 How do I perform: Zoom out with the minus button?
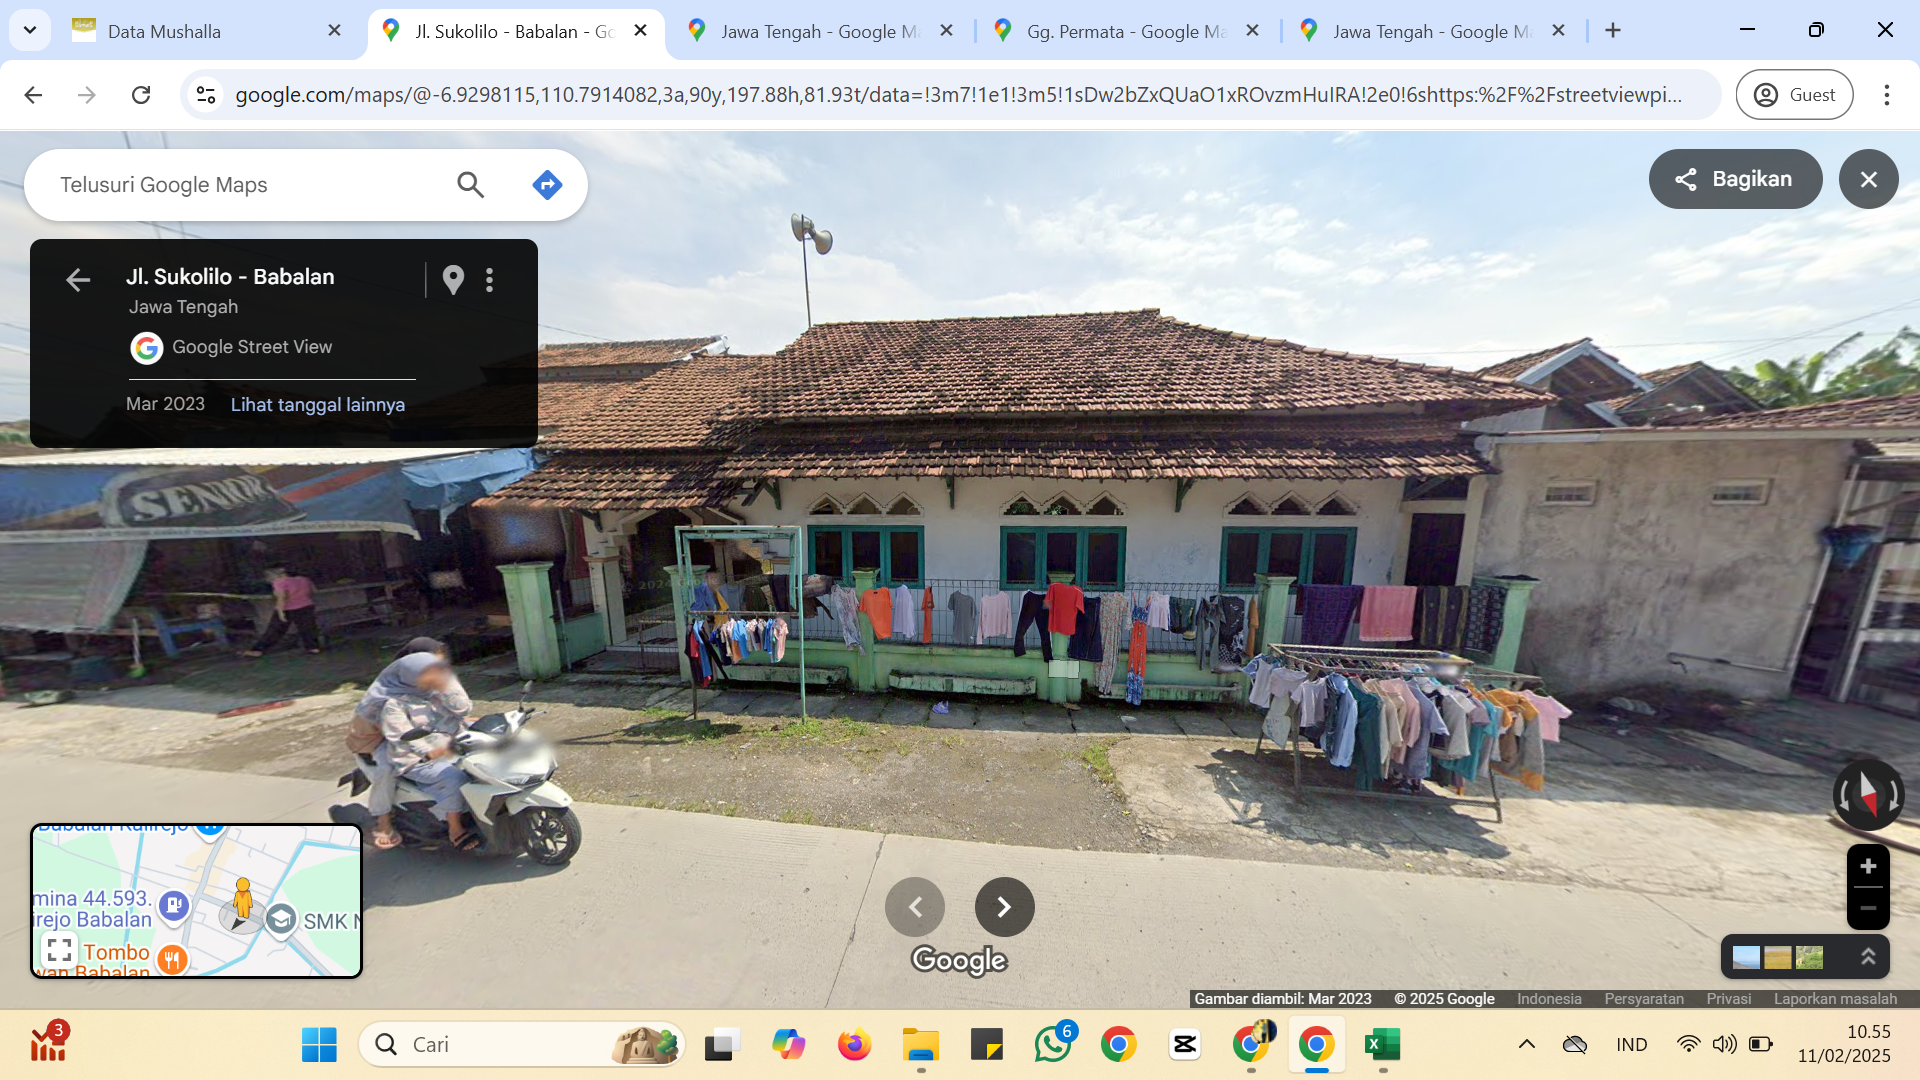[x=1868, y=908]
